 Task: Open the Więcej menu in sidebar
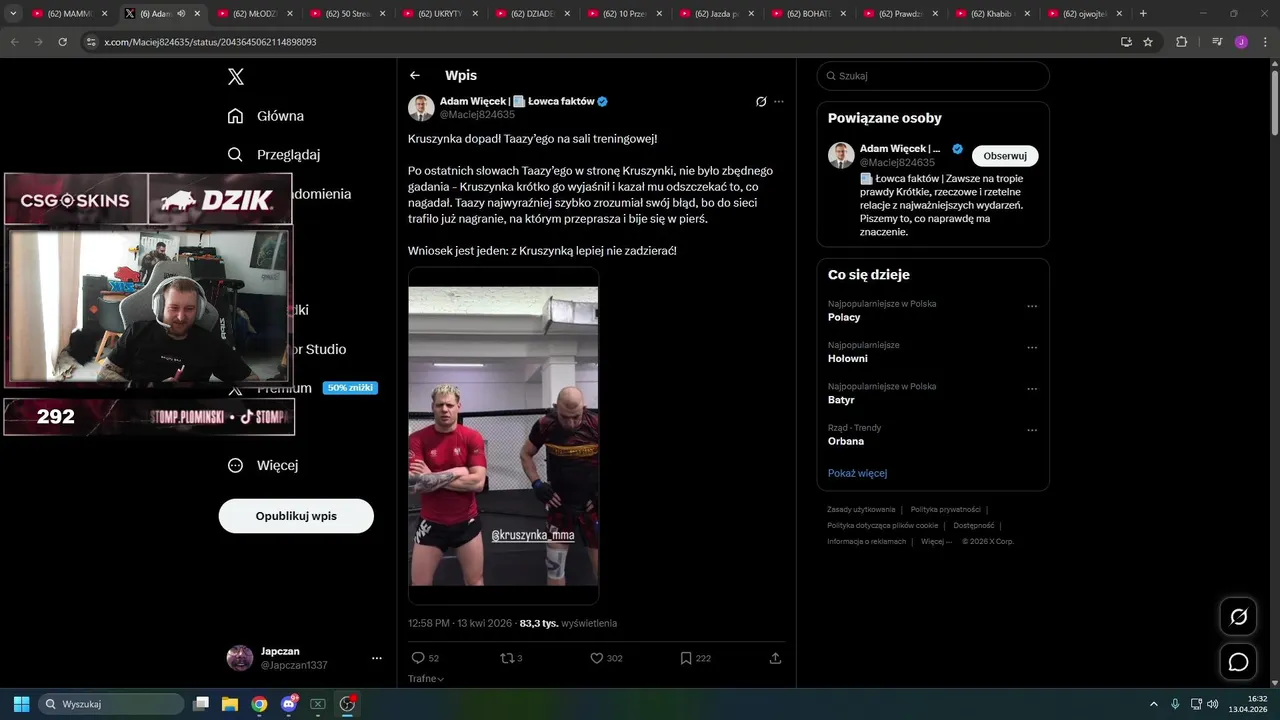(263, 465)
